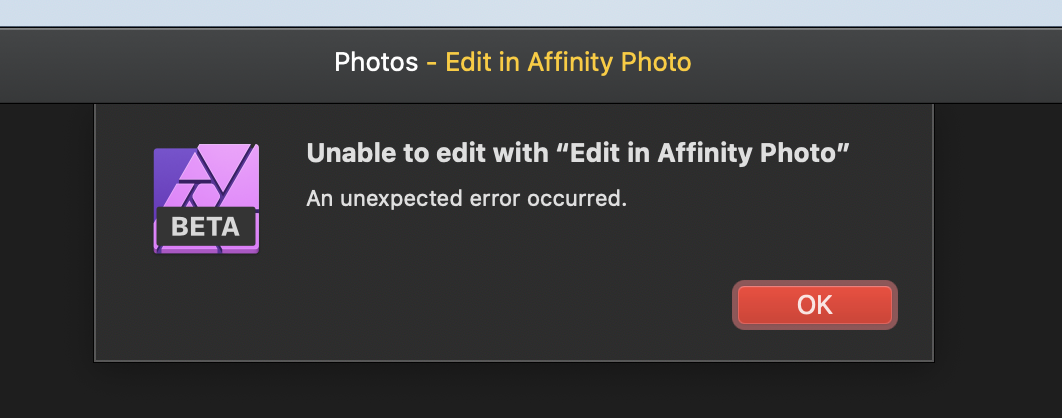Click the title bar area left of "Photos"
The image size is (1062, 418).
point(163,65)
